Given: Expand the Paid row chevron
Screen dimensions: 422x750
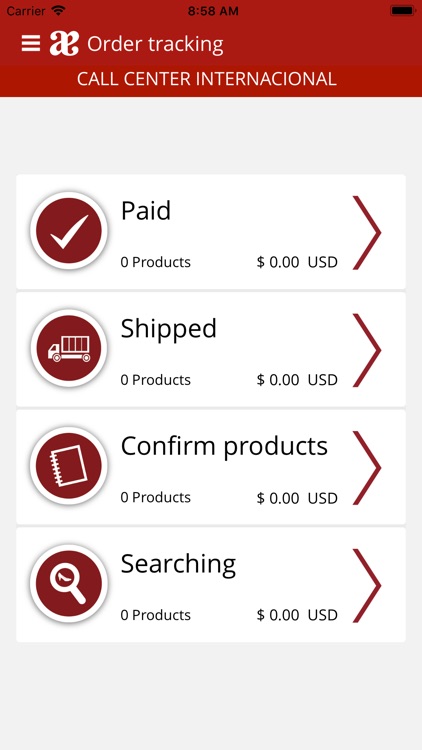Looking at the screenshot, I should tap(367, 232).
